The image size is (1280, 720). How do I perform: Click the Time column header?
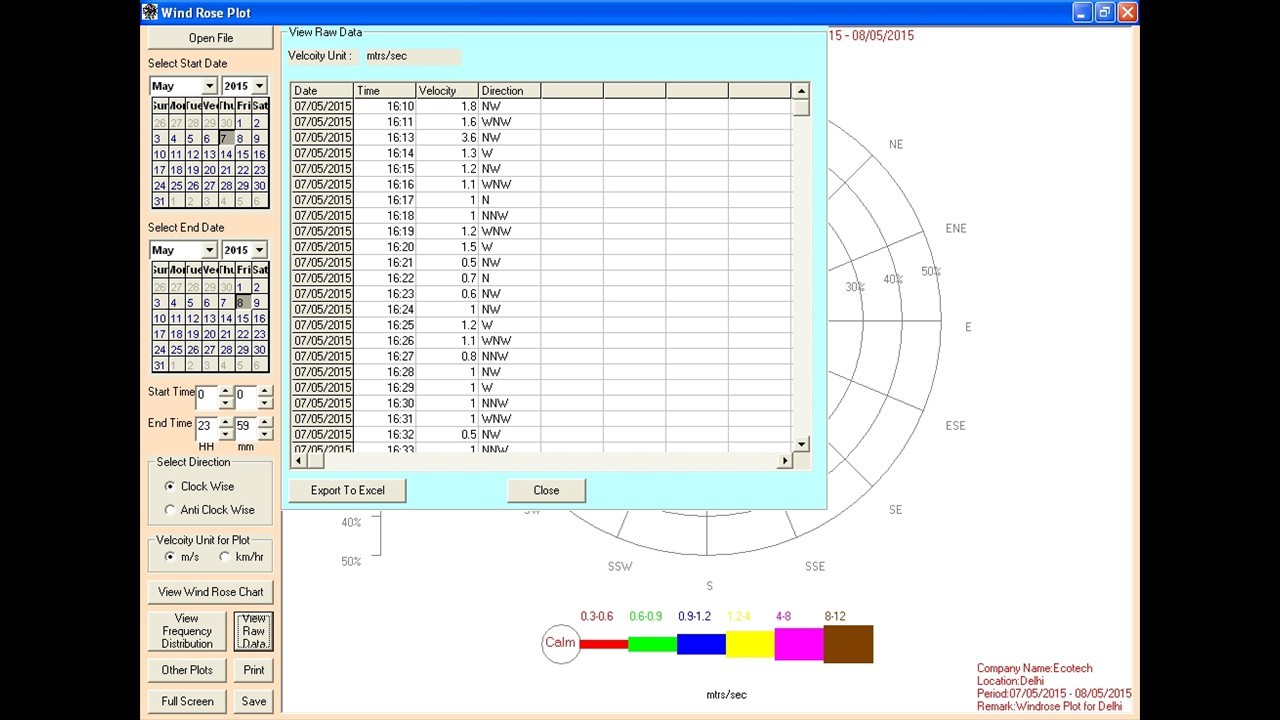pos(385,90)
